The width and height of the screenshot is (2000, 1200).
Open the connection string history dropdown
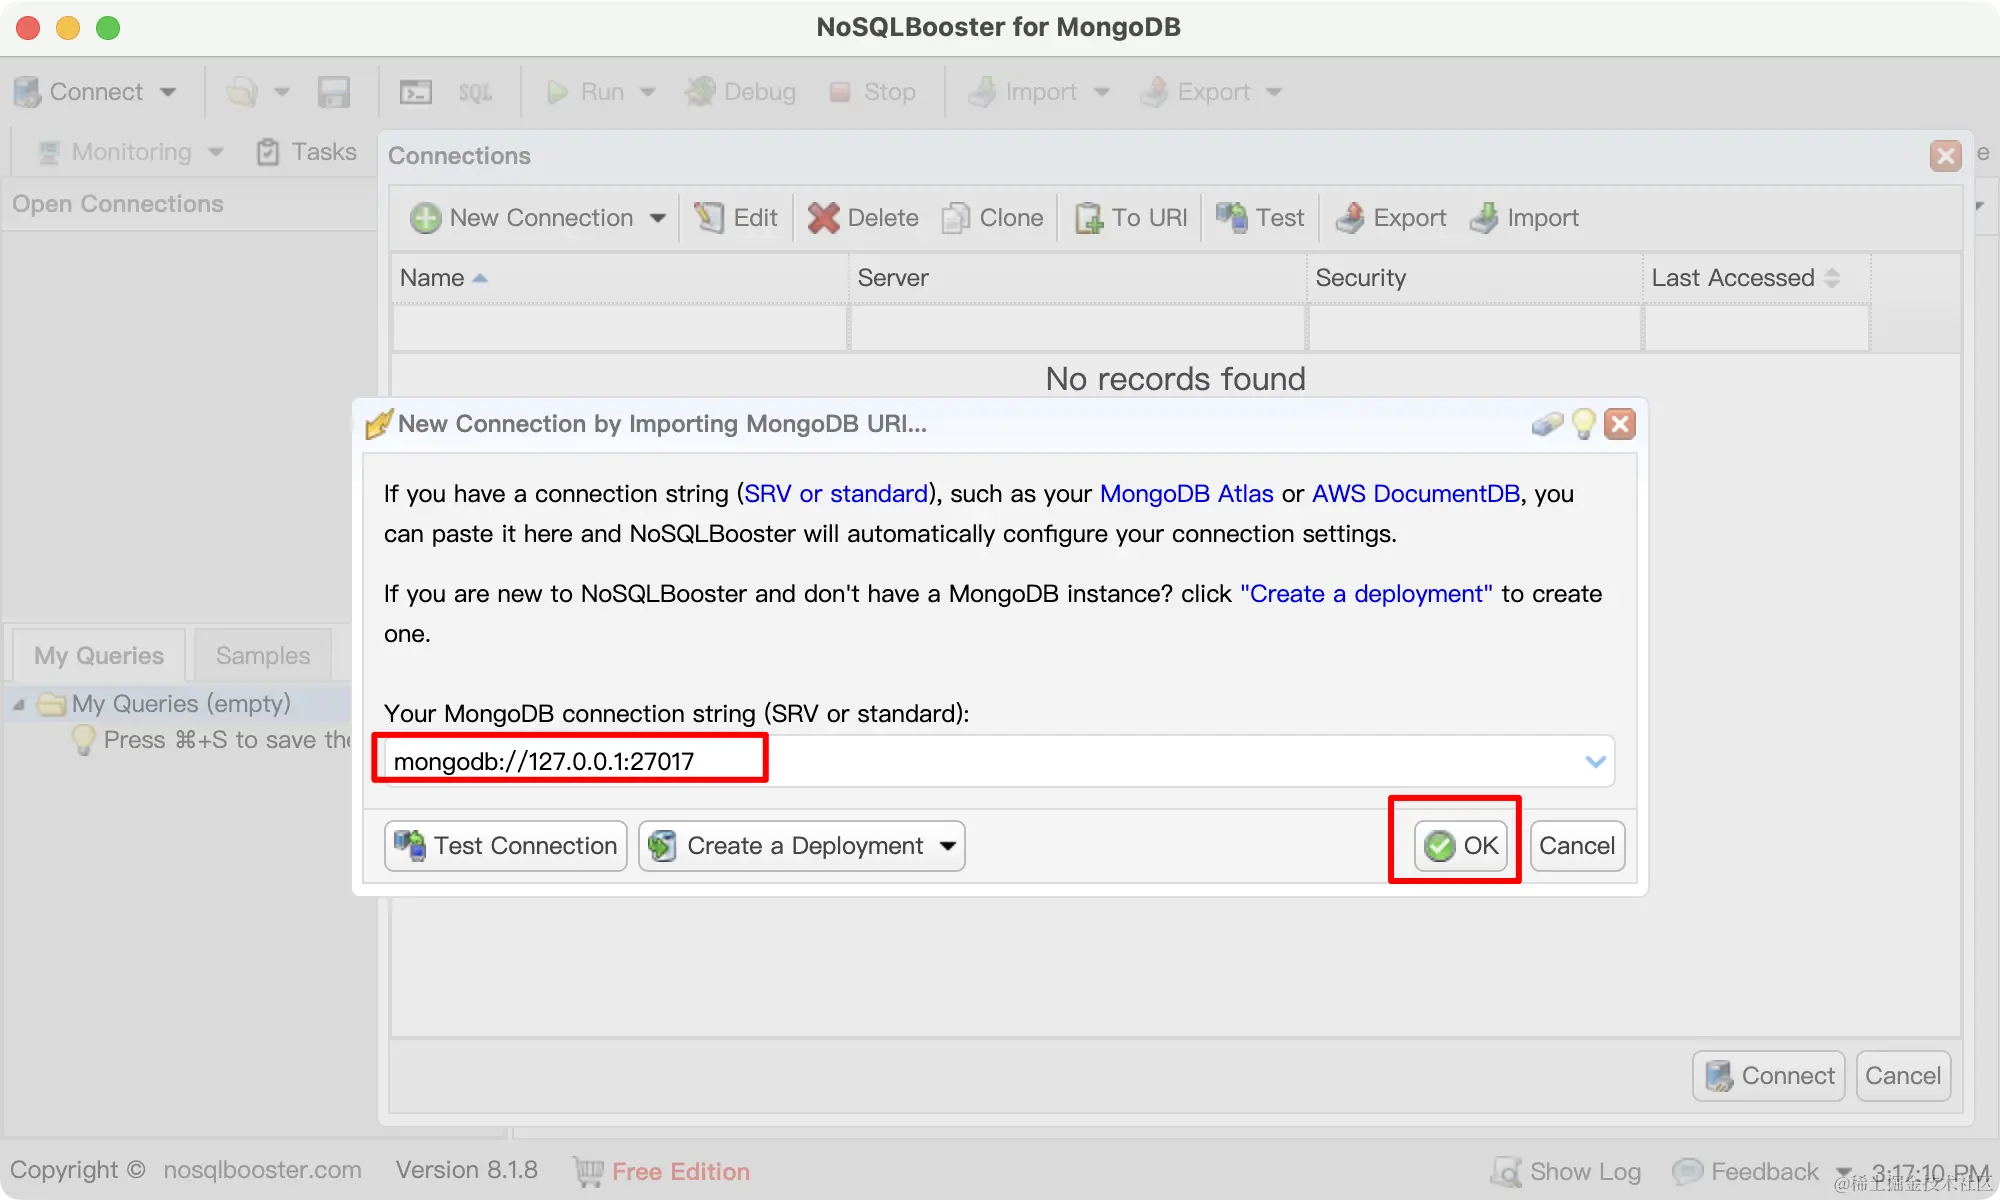tap(1595, 762)
